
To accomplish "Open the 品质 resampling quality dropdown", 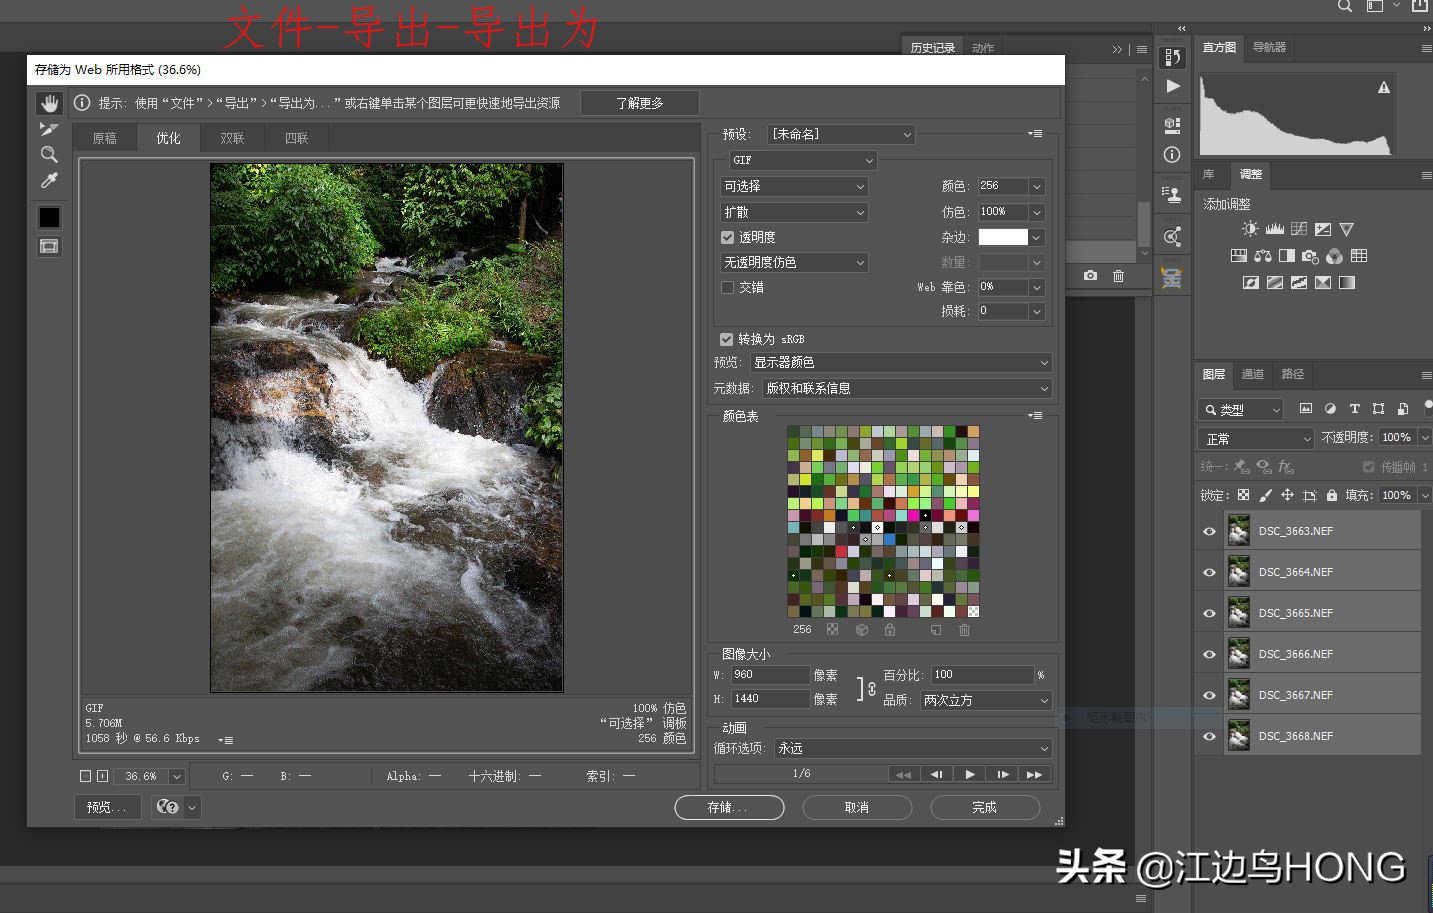I will pos(985,700).
